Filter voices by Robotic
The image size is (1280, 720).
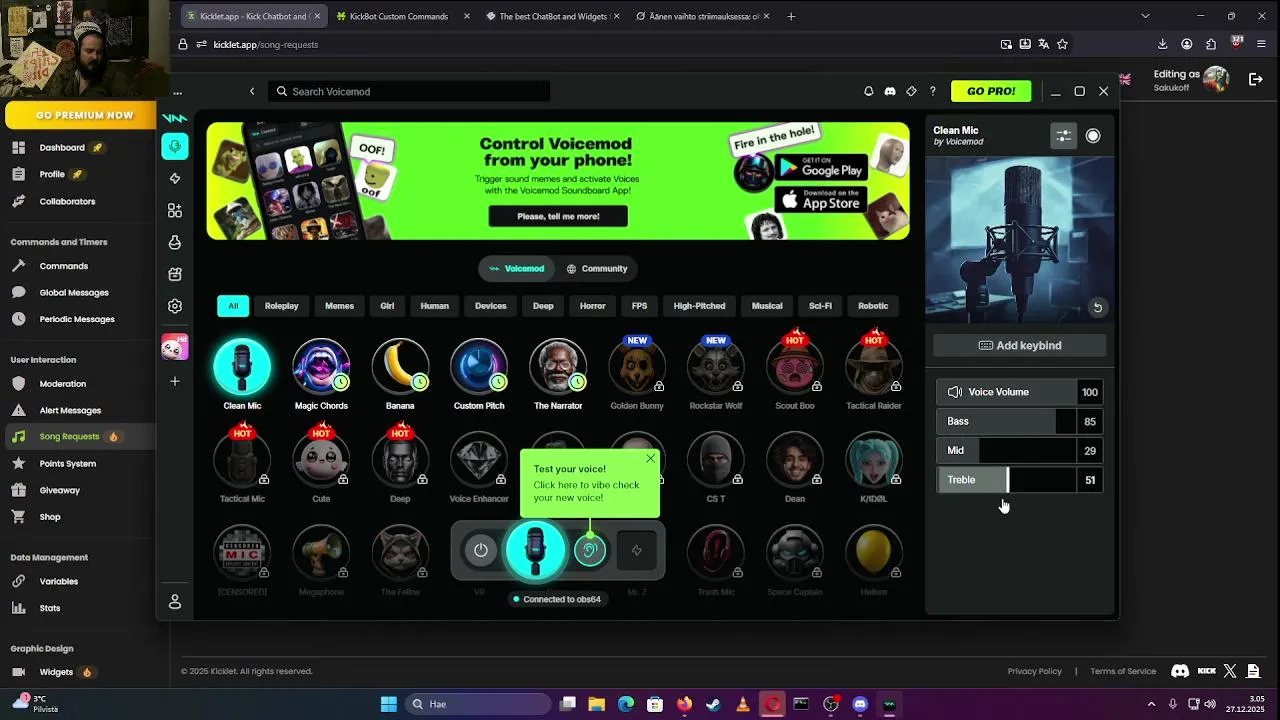coord(873,306)
